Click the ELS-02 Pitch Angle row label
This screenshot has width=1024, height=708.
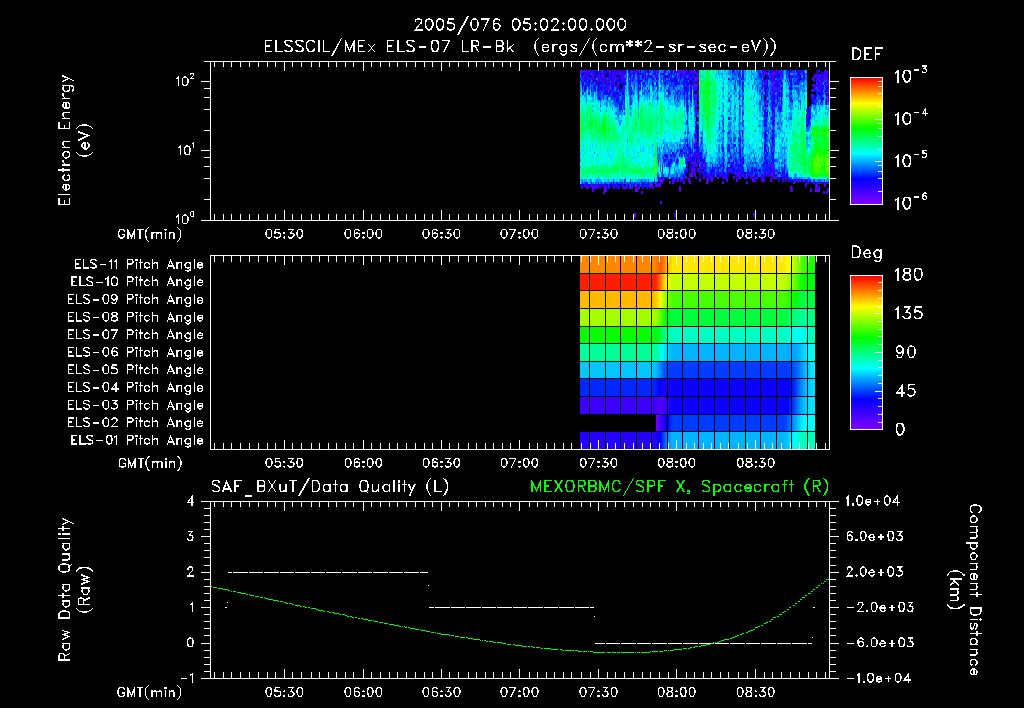(x=135, y=423)
